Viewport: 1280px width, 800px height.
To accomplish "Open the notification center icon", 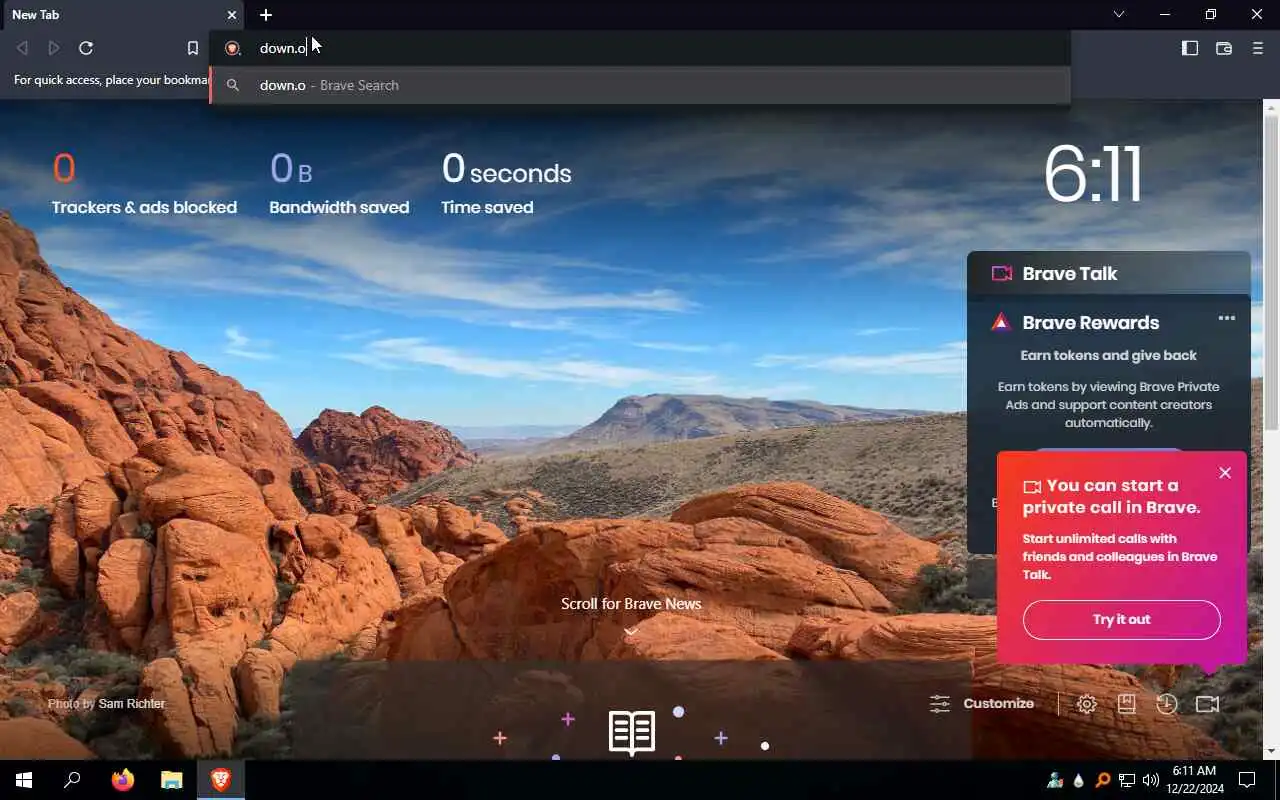I will [x=1247, y=780].
